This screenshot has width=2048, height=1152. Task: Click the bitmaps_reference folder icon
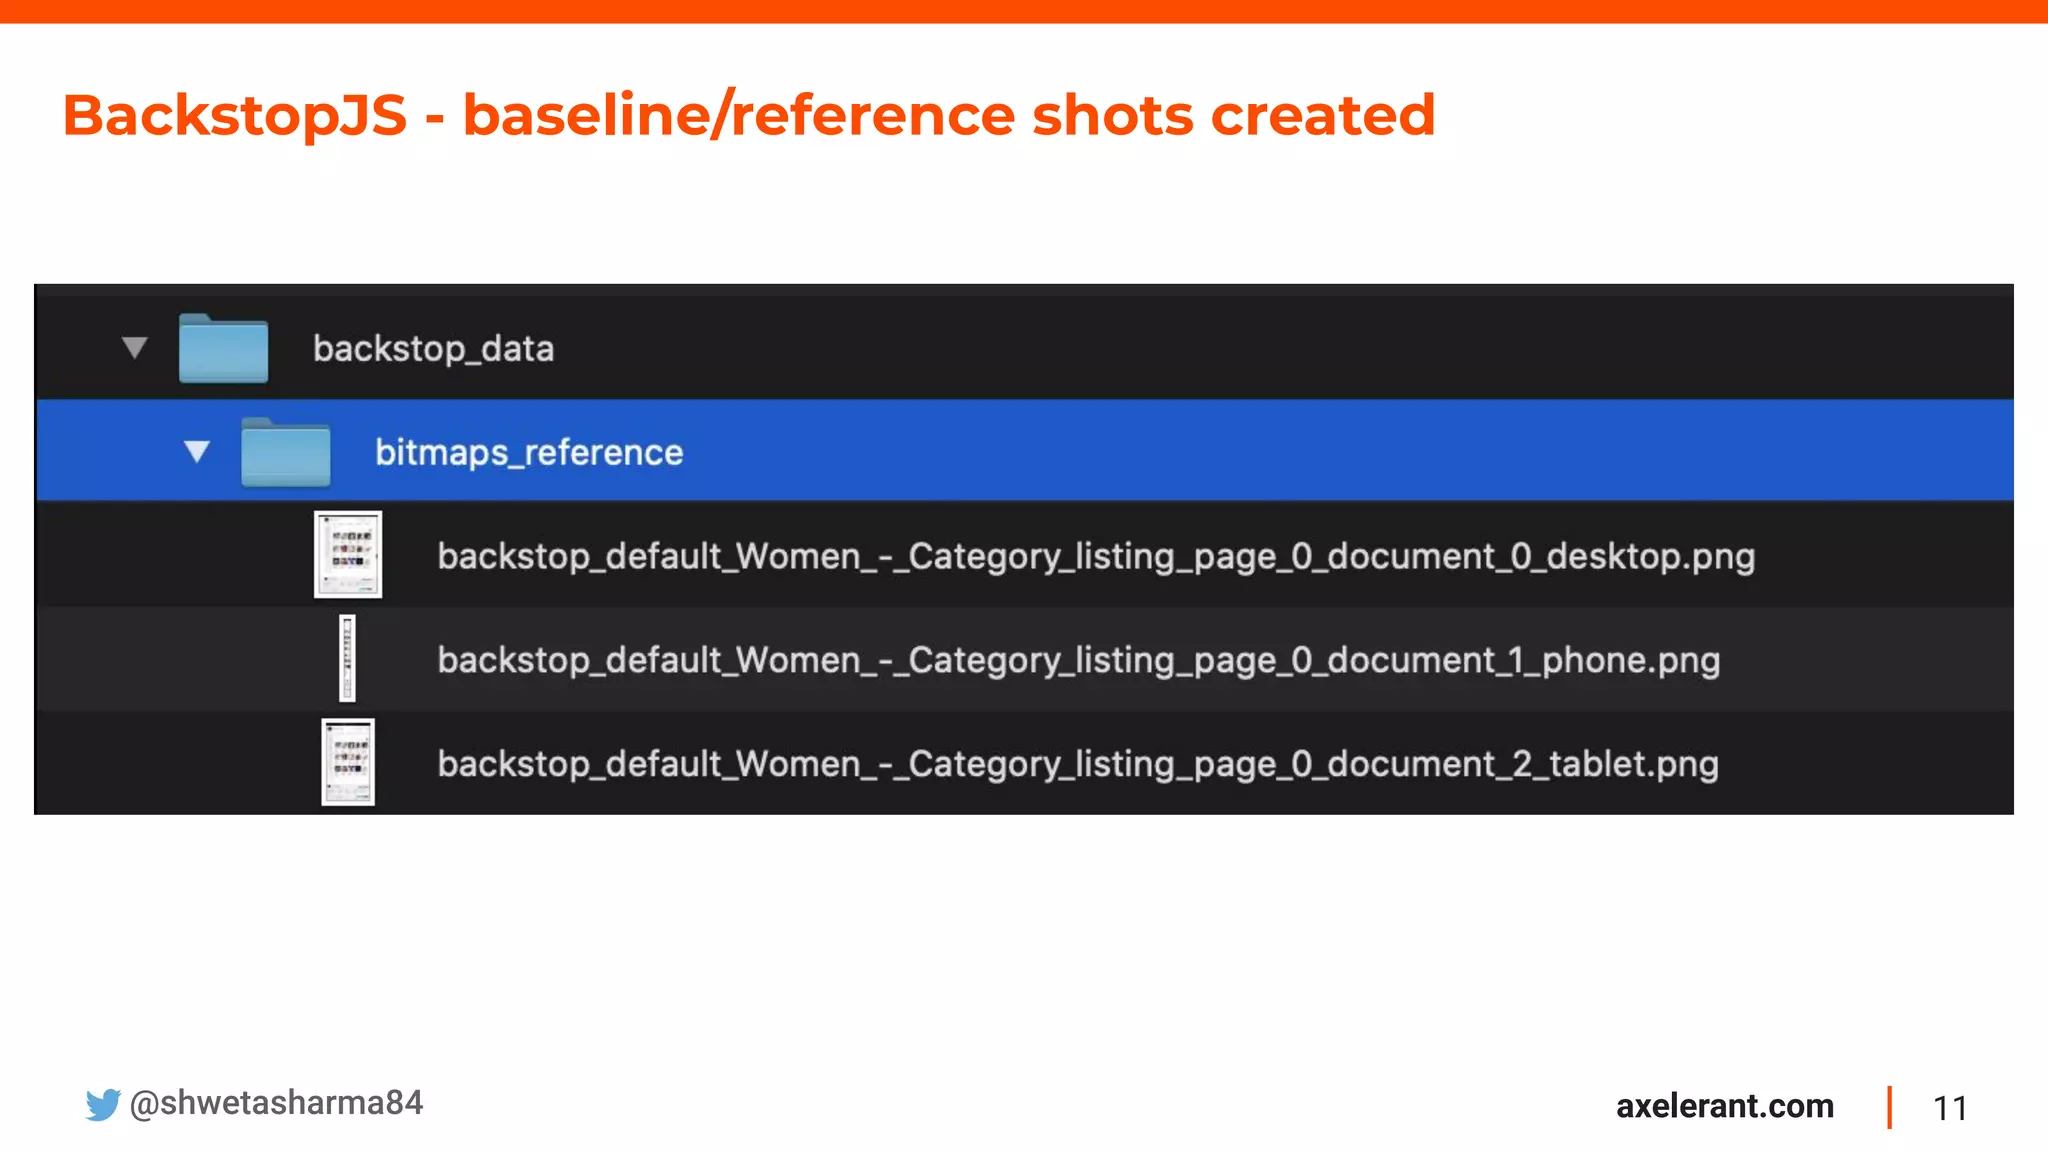point(286,452)
